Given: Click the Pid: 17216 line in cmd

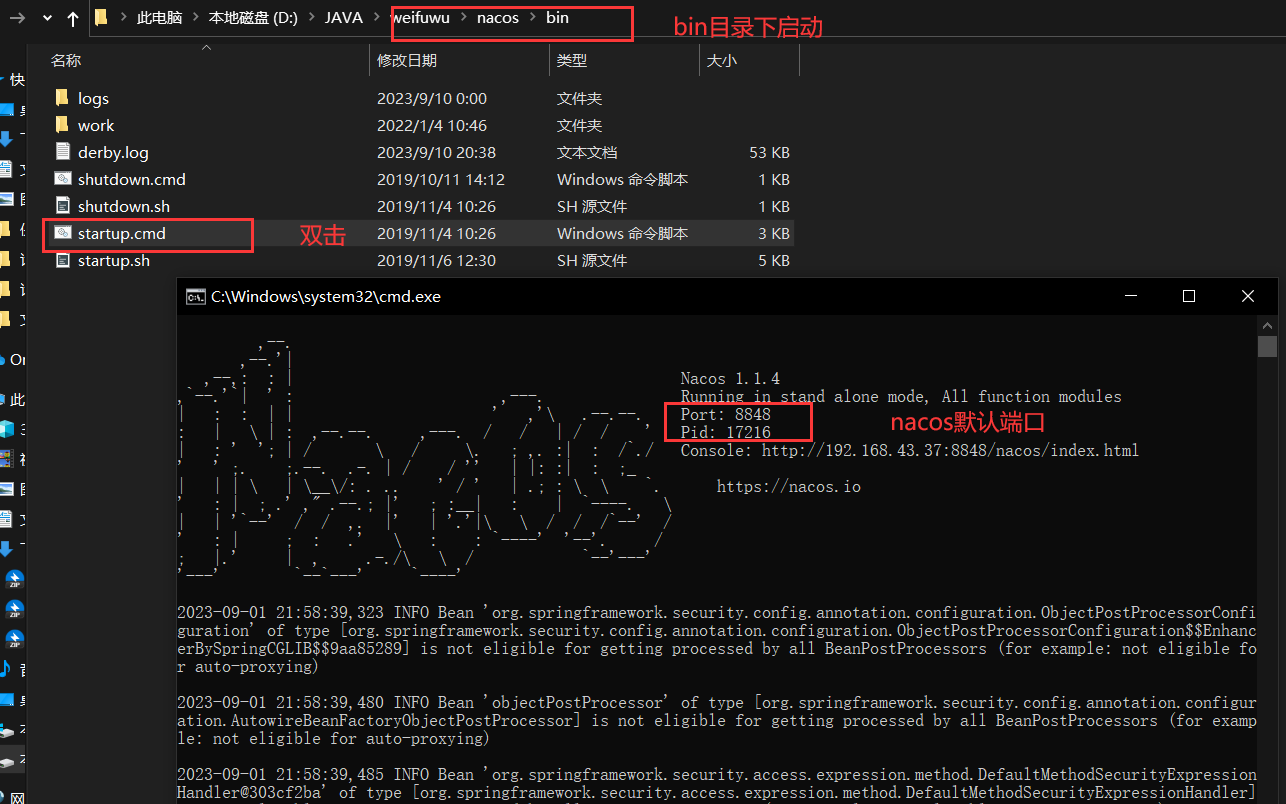Looking at the screenshot, I should pyautogui.click(x=725, y=432).
